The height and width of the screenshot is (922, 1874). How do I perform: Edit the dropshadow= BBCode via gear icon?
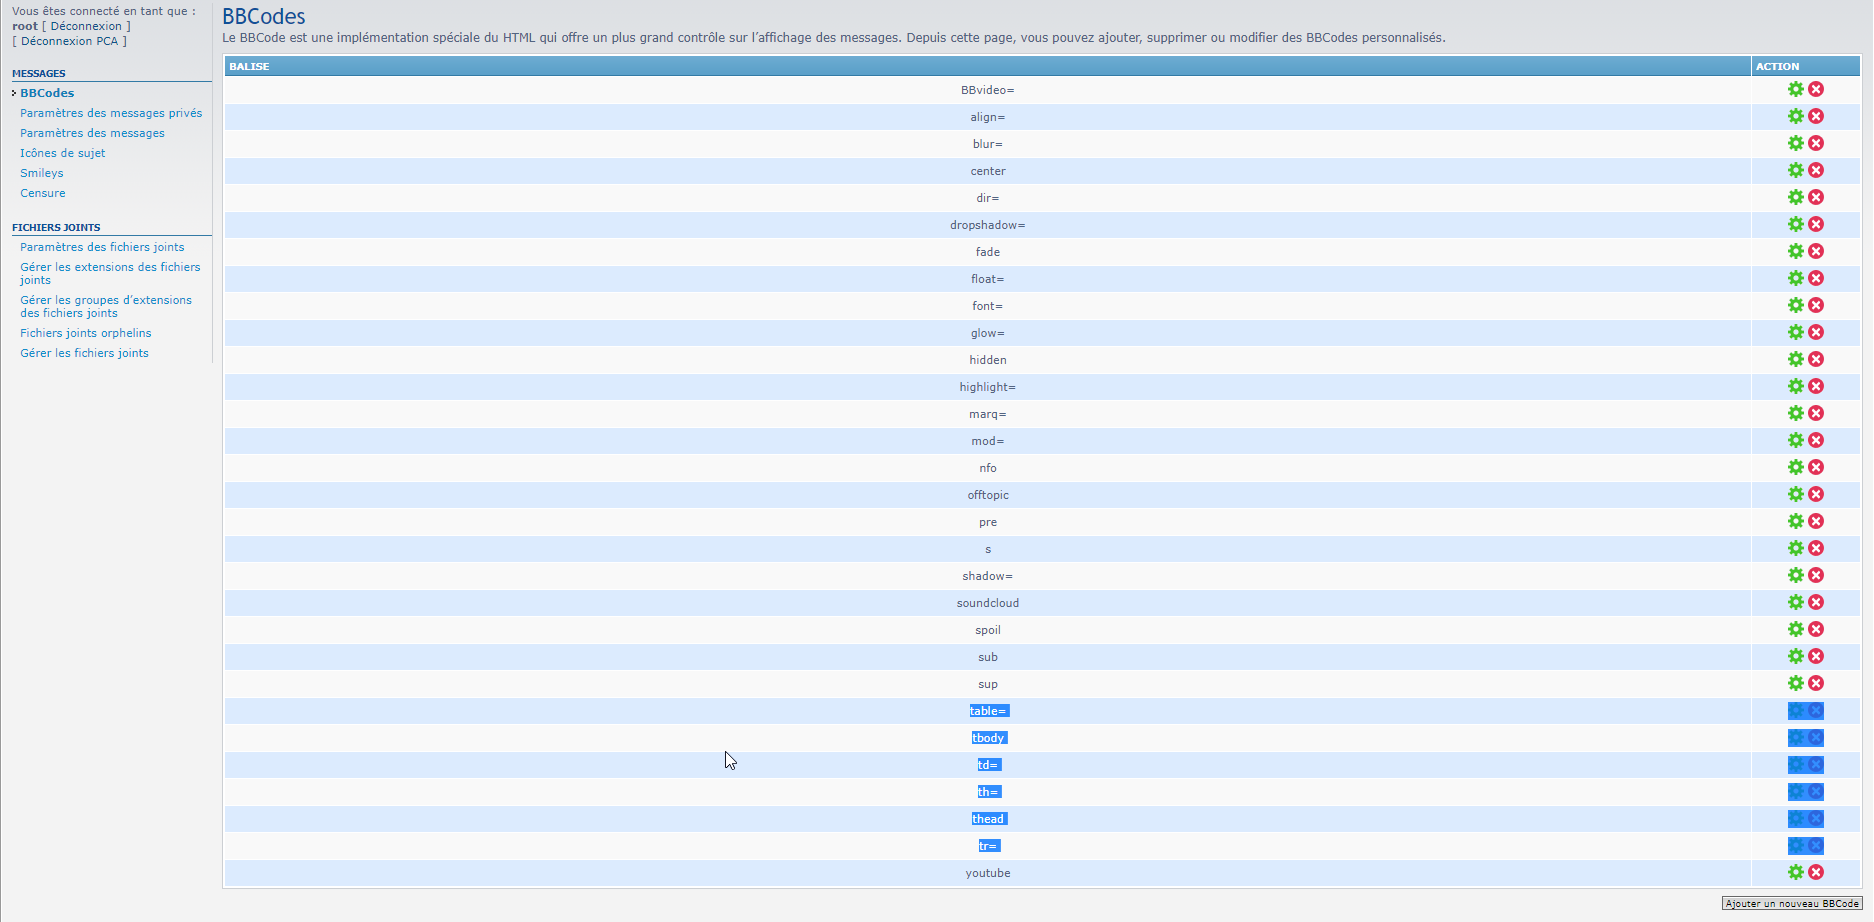tap(1795, 224)
